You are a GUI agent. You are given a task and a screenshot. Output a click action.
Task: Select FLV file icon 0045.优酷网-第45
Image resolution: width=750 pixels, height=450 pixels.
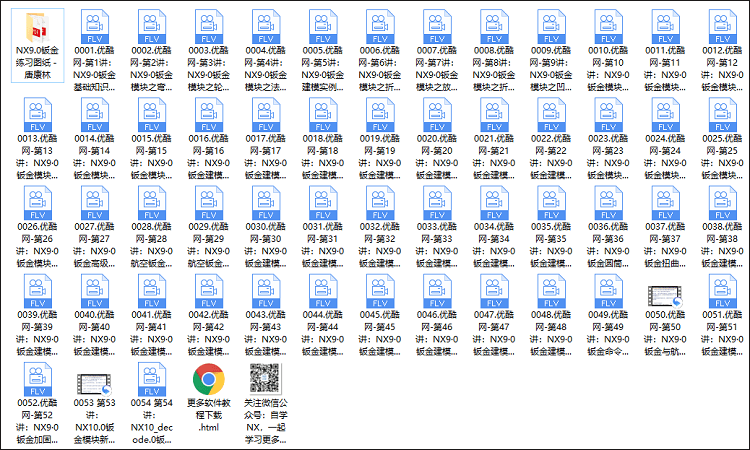pyautogui.click(x=380, y=291)
